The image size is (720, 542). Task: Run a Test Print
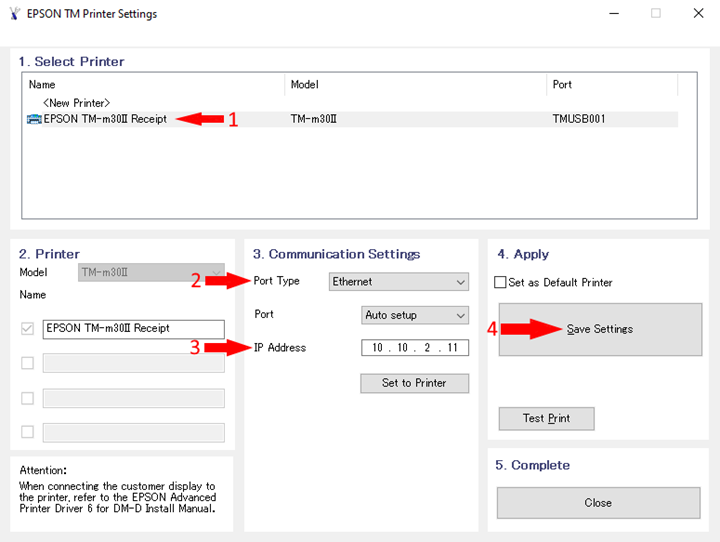coord(546,418)
